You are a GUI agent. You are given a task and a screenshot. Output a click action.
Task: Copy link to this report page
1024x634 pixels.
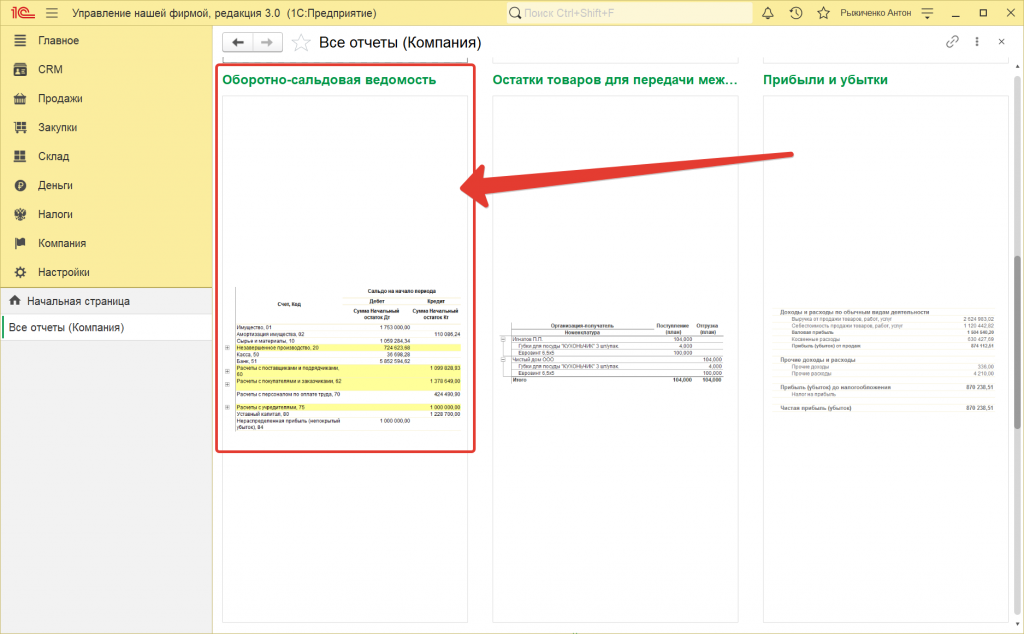point(952,42)
